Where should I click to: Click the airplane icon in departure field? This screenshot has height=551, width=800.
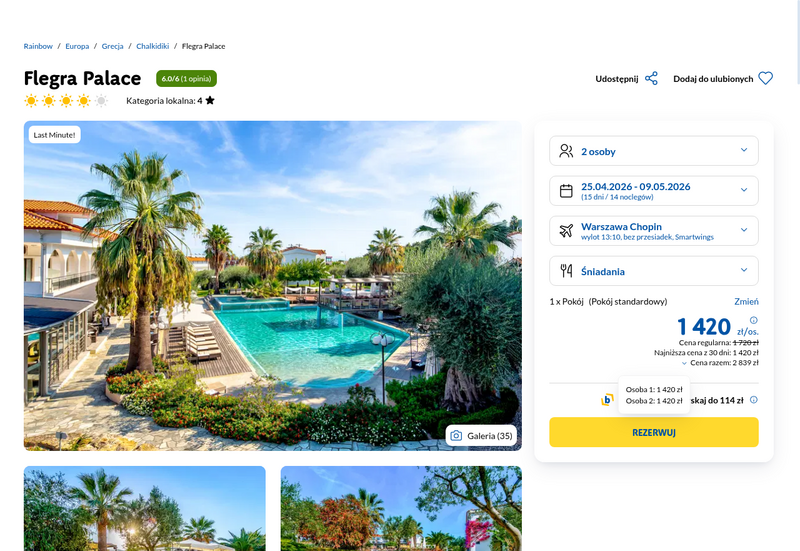click(566, 231)
